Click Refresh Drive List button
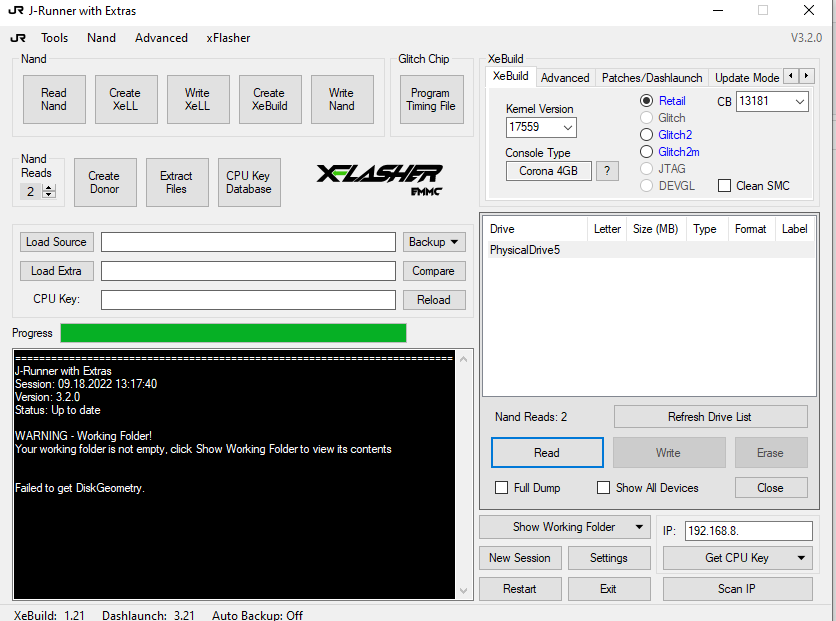The image size is (836, 621). click(710, 417)
